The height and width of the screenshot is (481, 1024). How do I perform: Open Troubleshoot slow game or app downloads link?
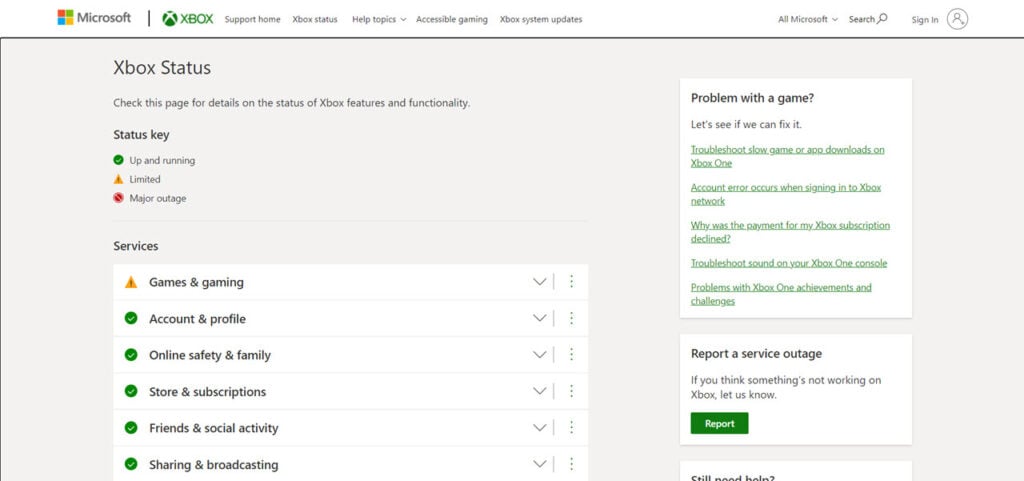(788, 156)
